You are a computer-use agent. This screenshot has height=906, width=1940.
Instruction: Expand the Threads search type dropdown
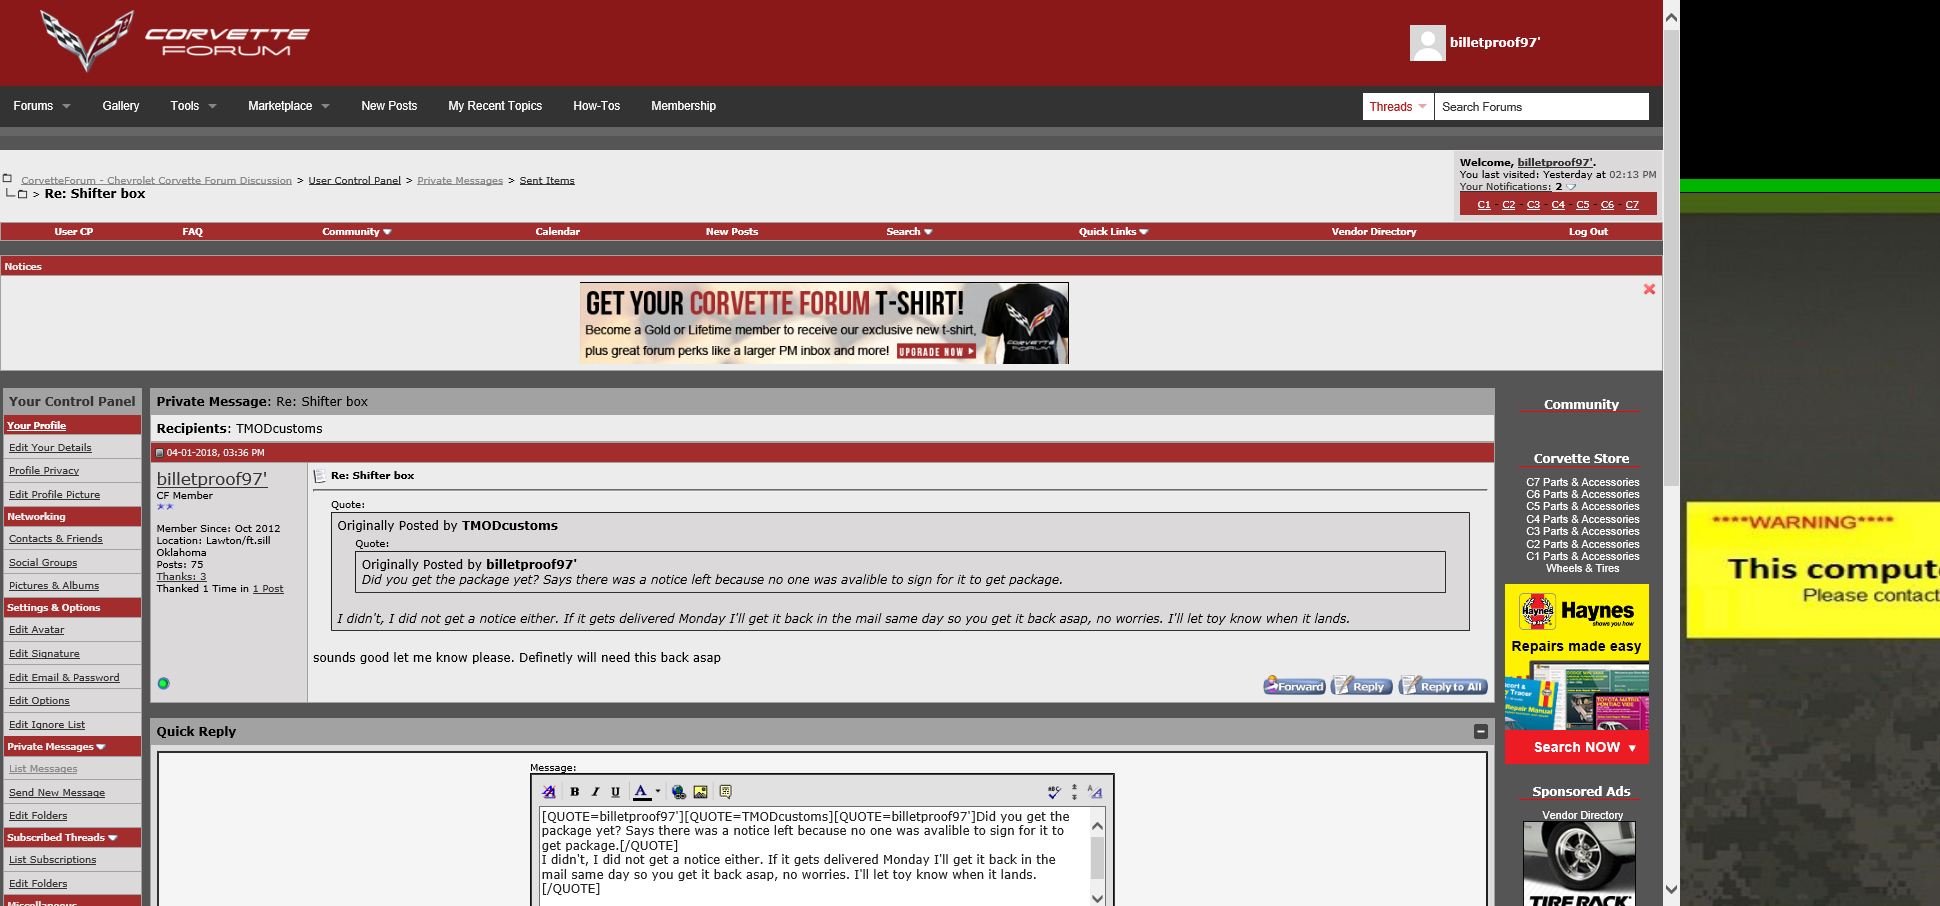[x=1398, y=107]
